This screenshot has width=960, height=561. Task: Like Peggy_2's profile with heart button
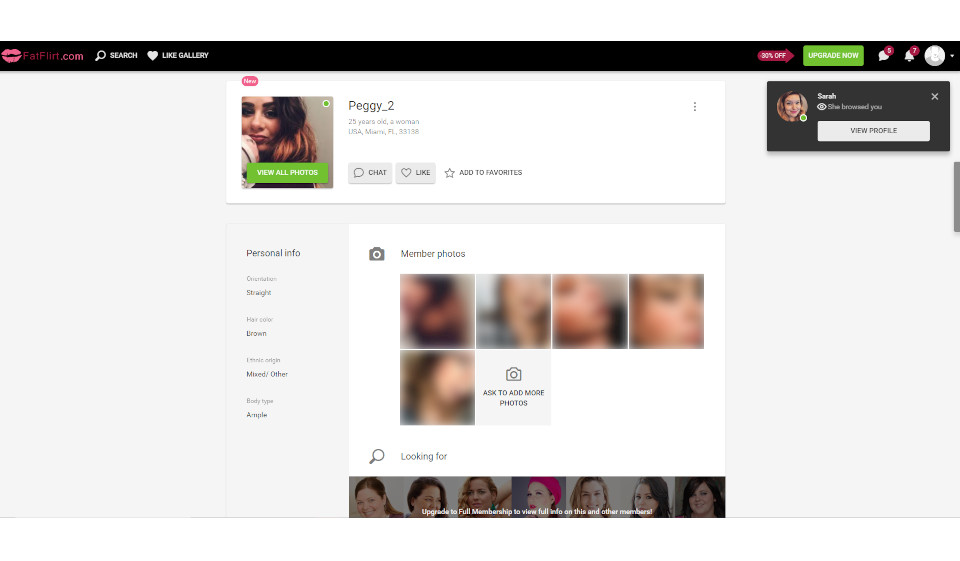[x=415, y=173]
